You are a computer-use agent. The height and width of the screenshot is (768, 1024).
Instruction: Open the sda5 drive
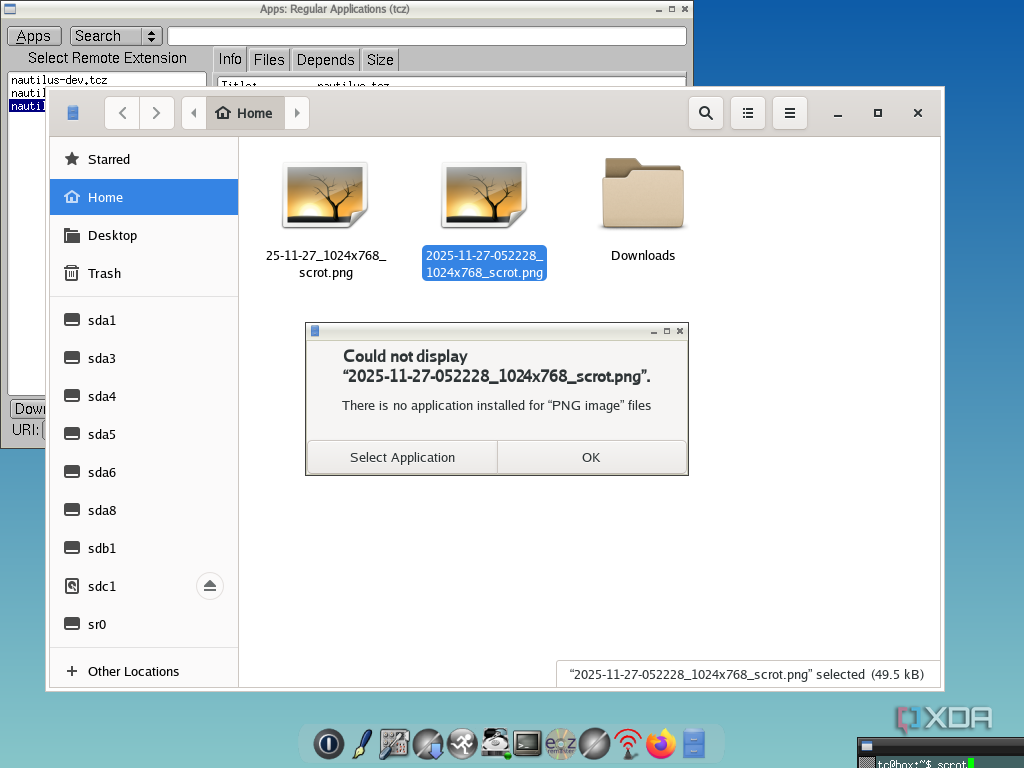(144, 434)
